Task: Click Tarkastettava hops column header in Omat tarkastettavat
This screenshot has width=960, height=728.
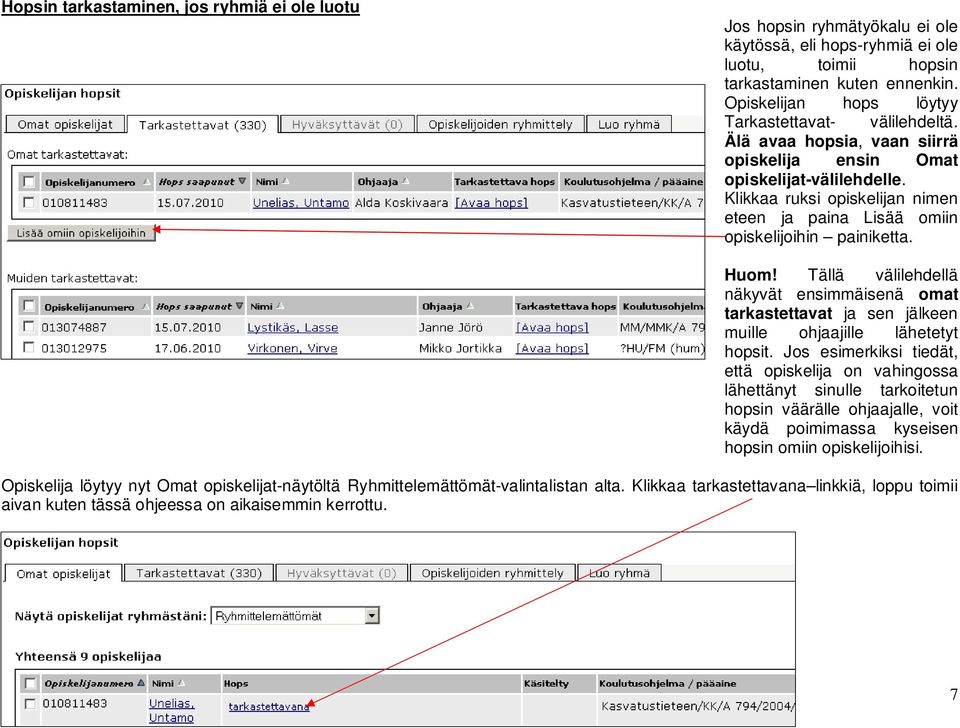Action: point(504,181)
